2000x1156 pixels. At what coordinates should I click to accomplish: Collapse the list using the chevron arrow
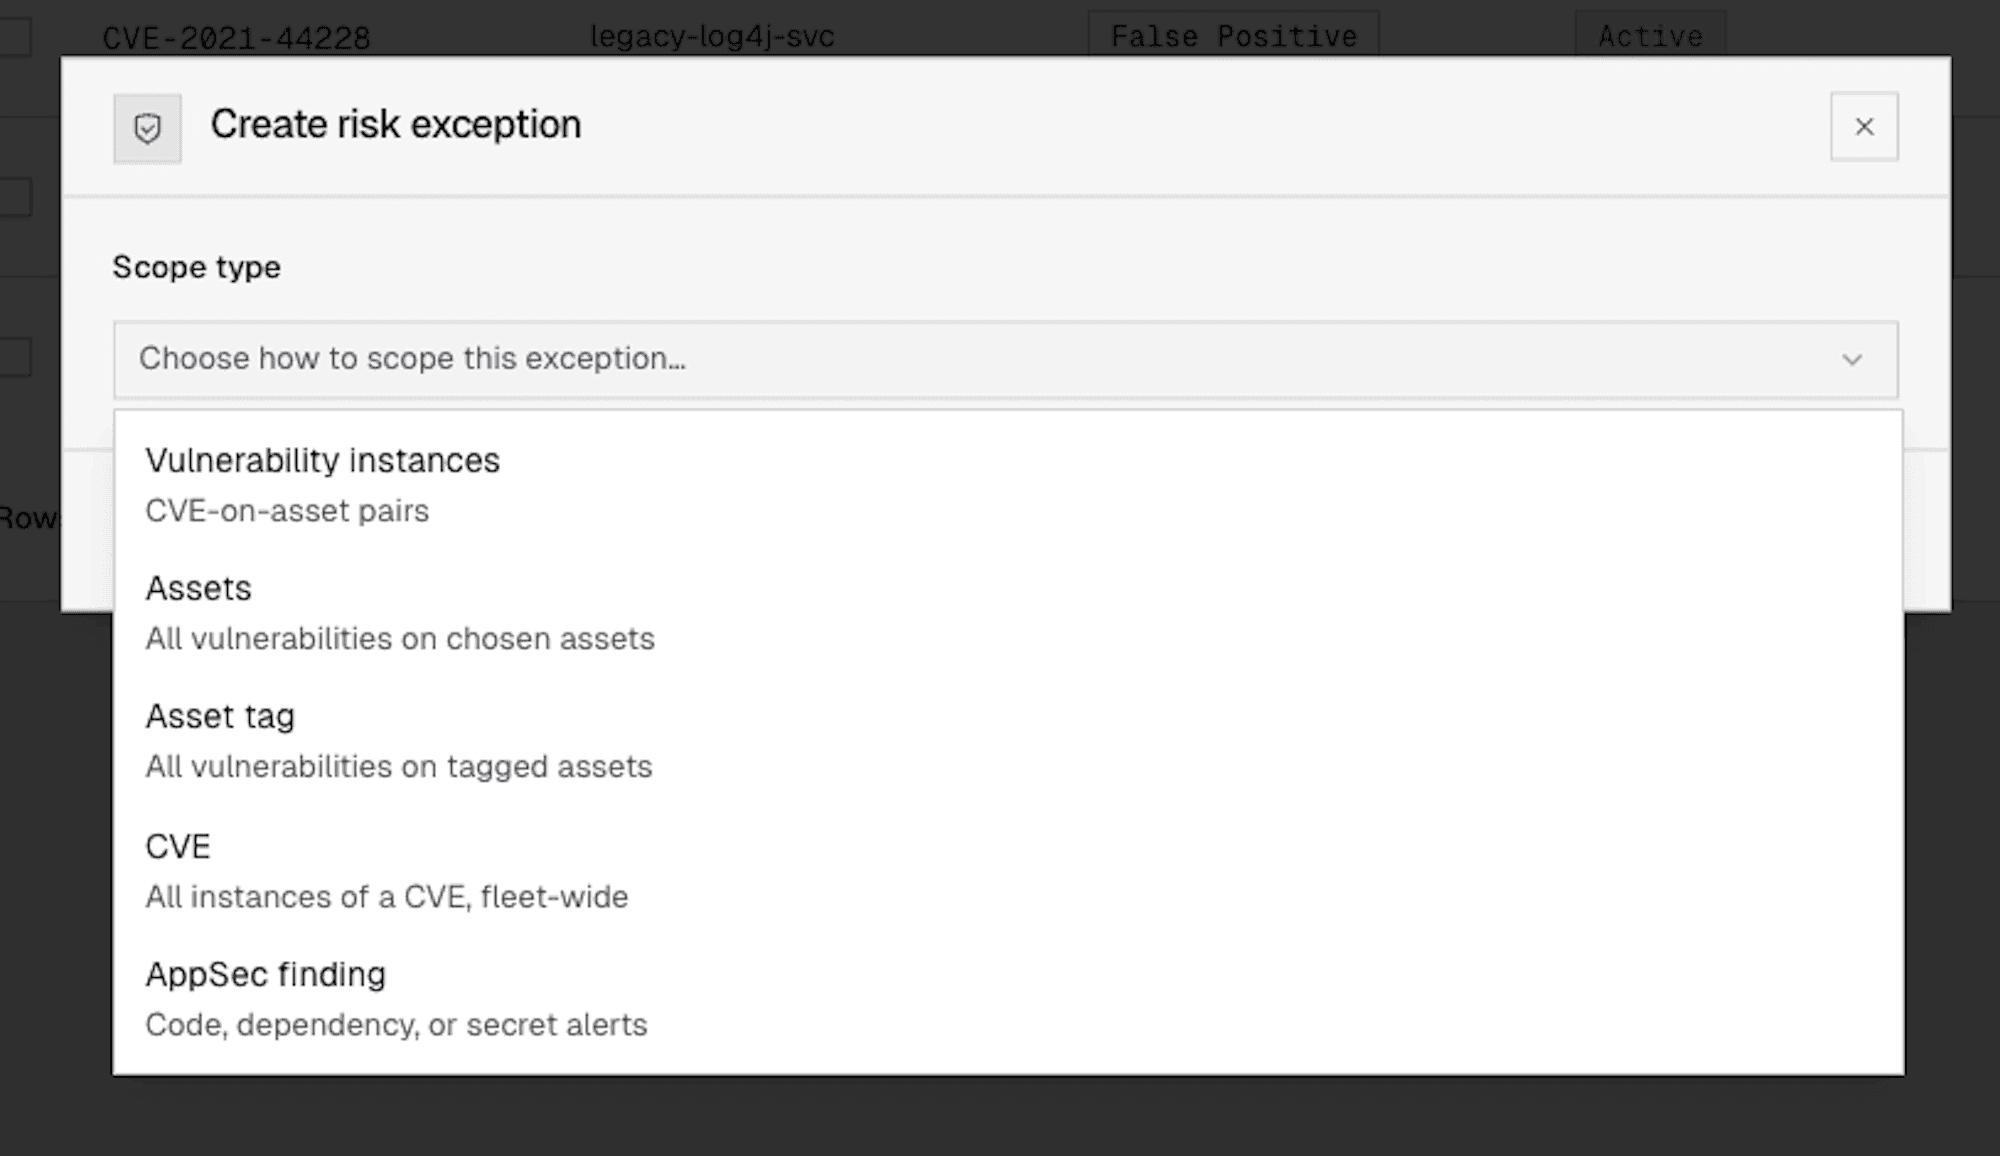1852,359
